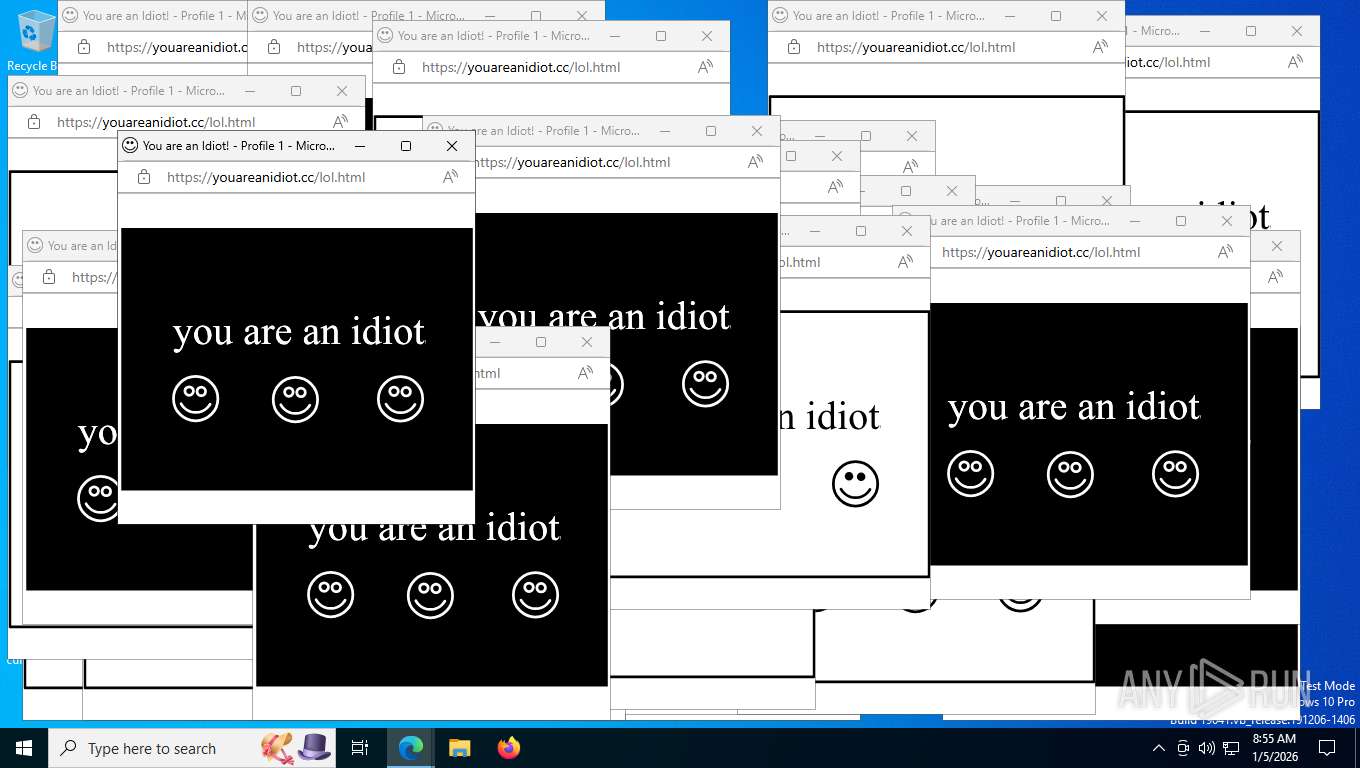Click the lock icon in the window beside Recycle Bin

pyautogui.click(x=84, y=47)
